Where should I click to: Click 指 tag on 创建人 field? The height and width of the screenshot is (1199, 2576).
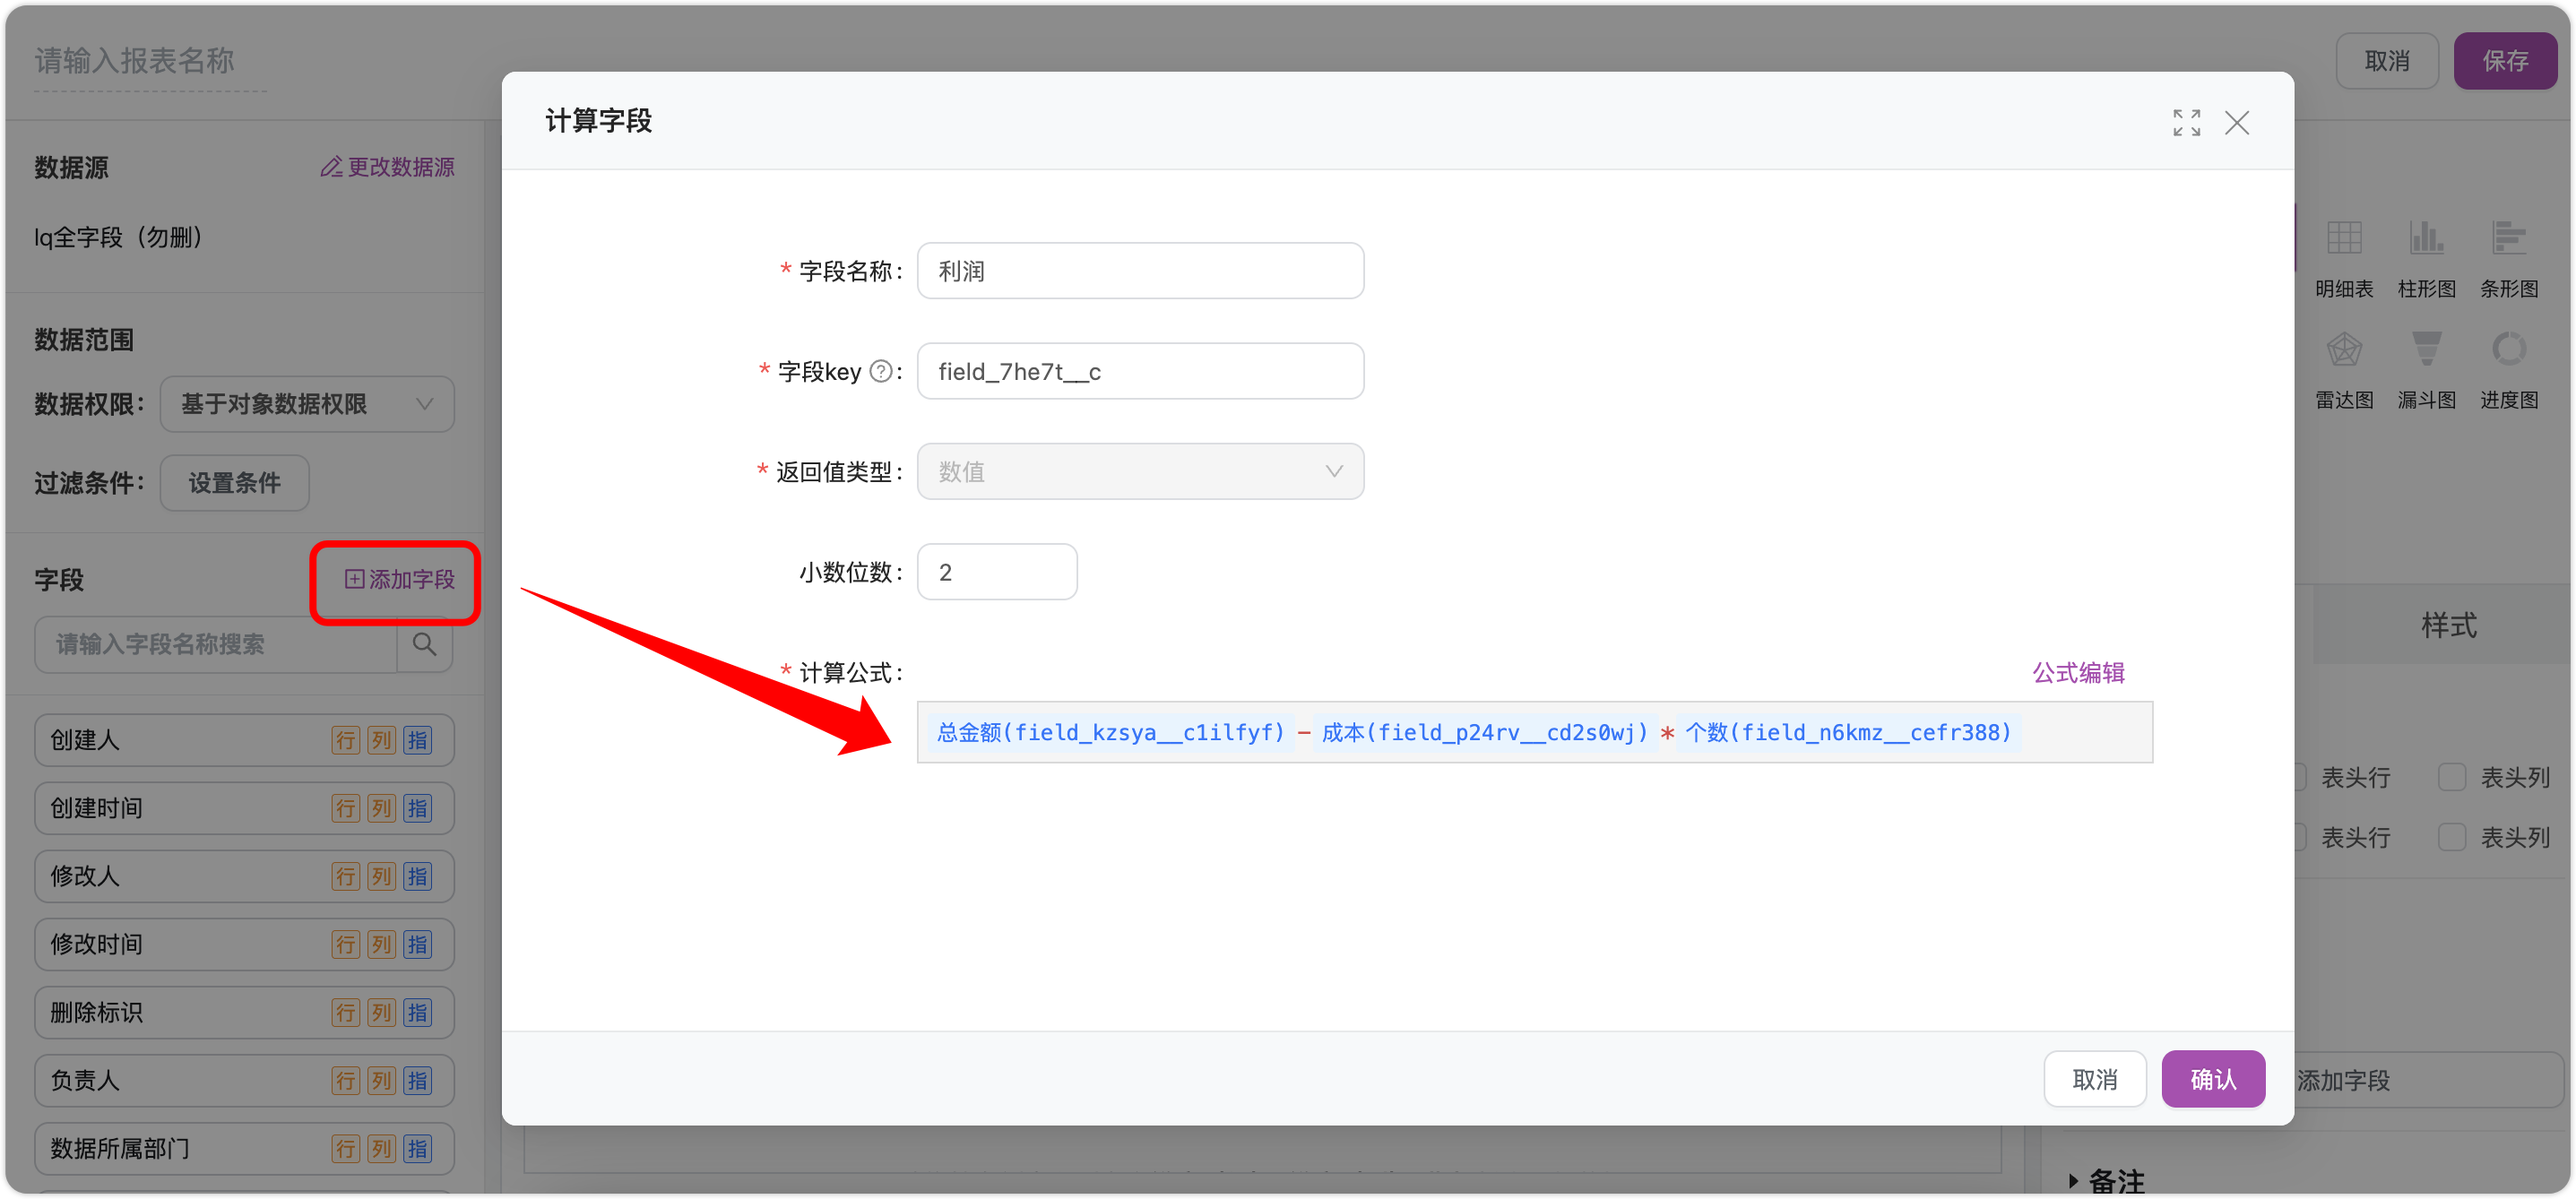[x=417, y=740]
